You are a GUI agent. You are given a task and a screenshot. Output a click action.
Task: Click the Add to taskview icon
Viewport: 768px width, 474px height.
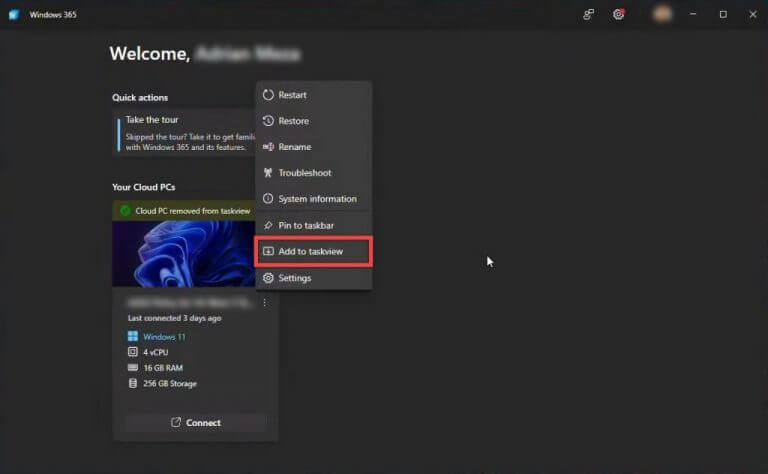point(268,251)
